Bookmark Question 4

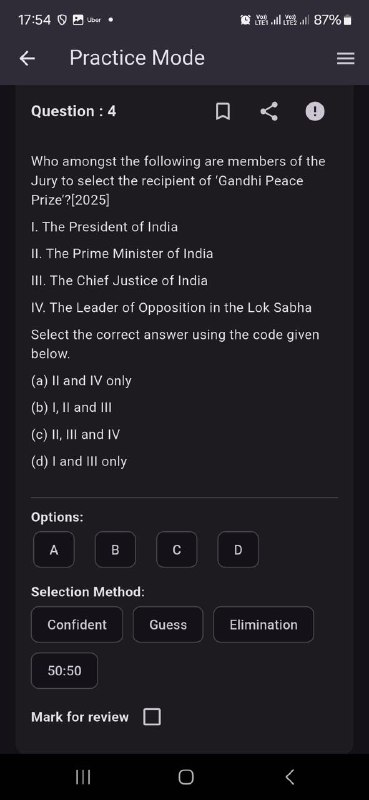(222, 111)
